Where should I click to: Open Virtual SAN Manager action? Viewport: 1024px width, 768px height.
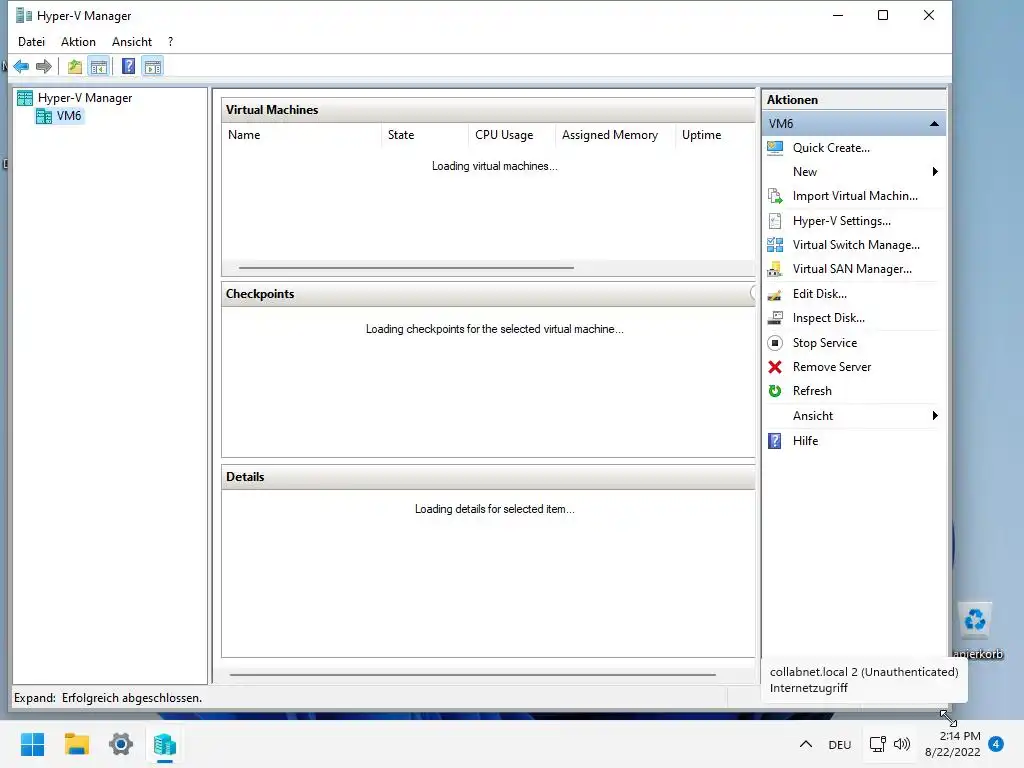point(854,269)
